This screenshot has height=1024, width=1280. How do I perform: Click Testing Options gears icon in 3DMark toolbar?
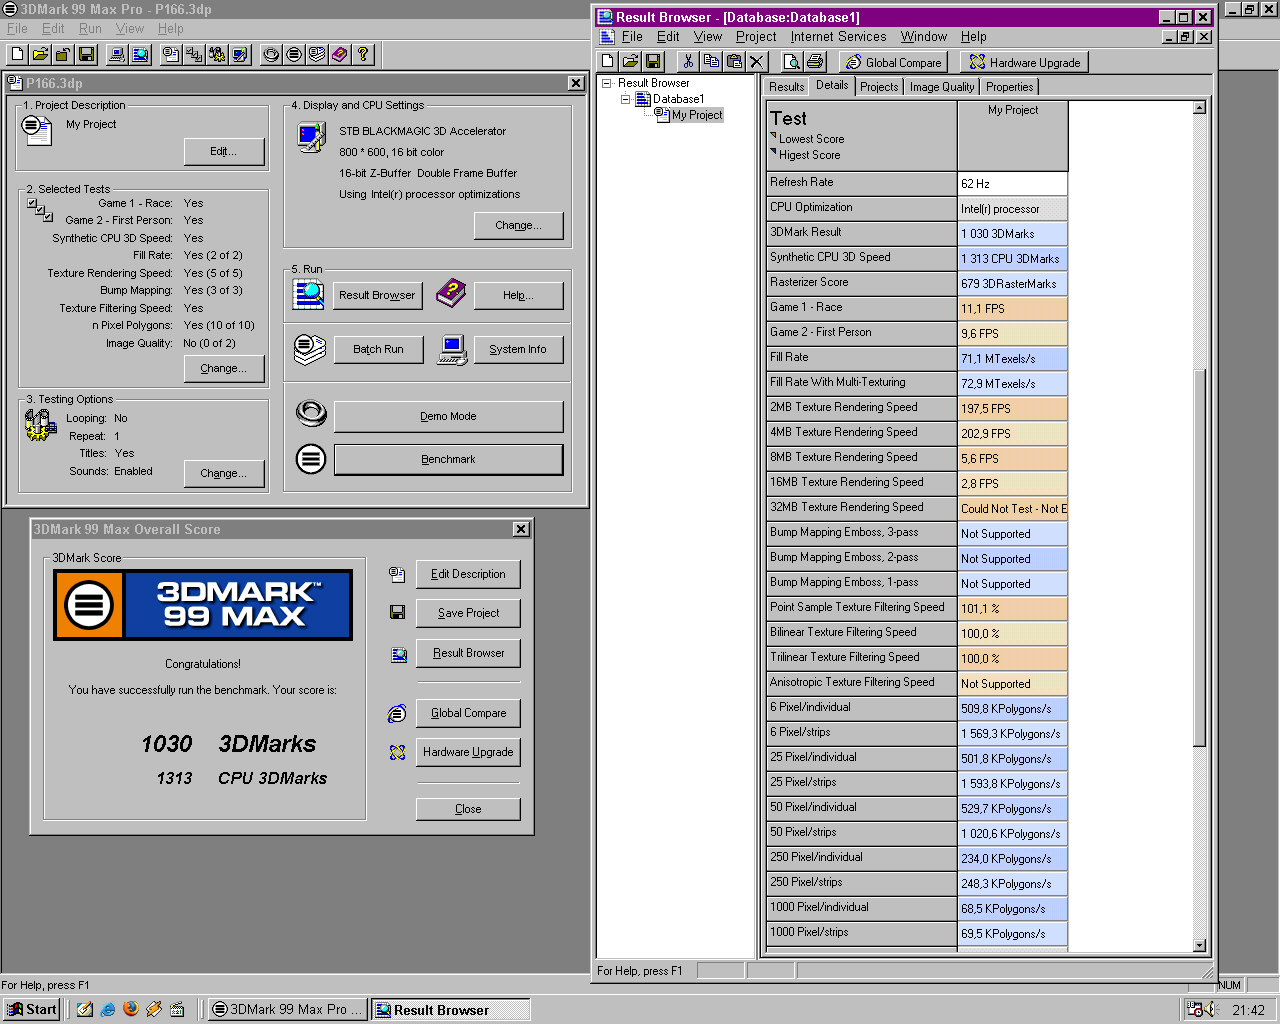[218, 55]
